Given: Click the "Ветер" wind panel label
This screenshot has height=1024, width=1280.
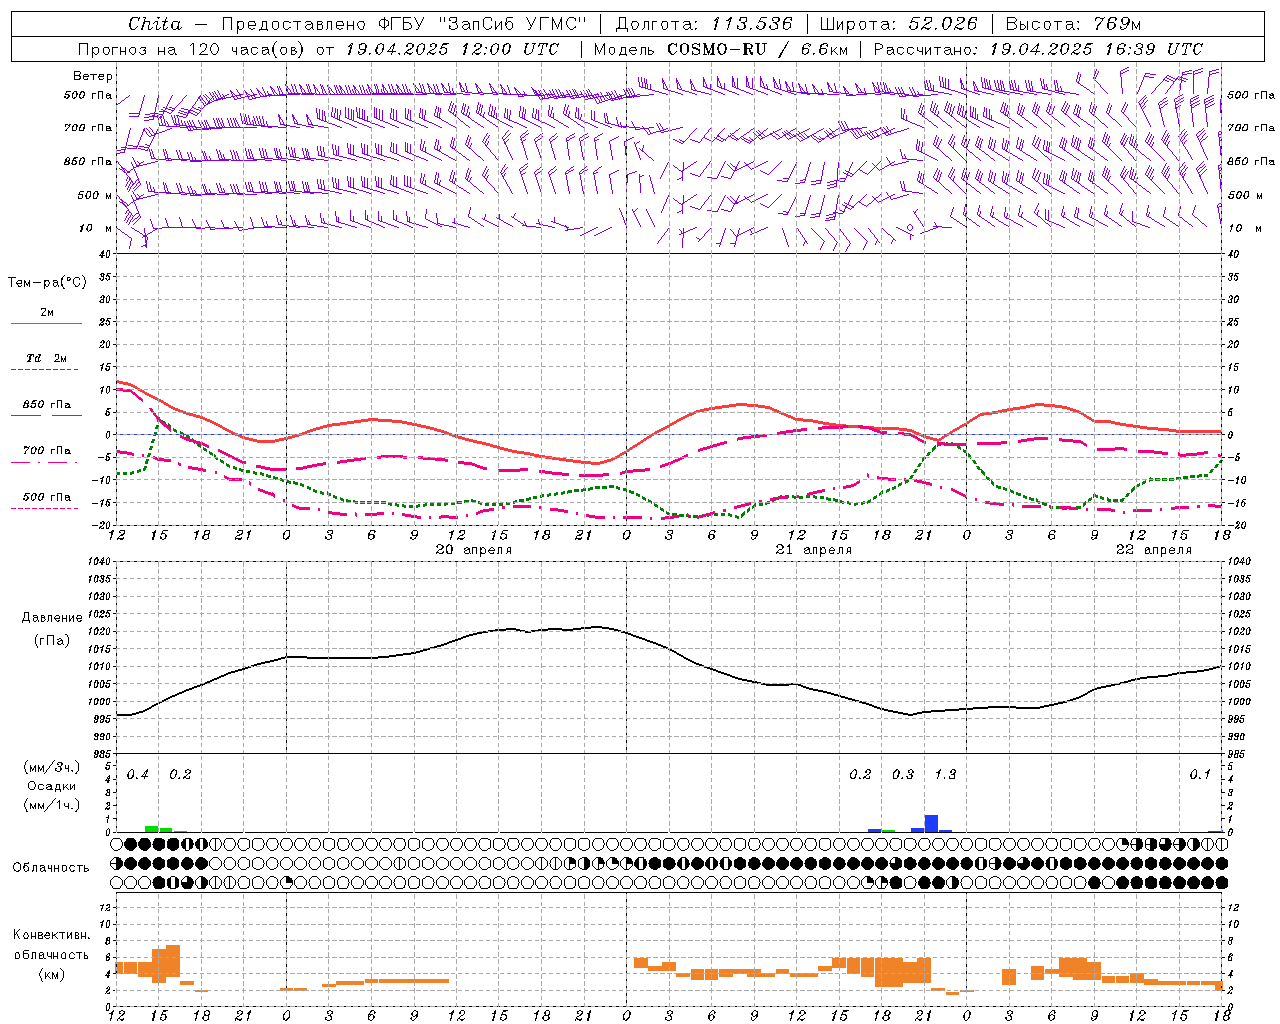Looking at the screenshot, I should click(x=93, y=76).
